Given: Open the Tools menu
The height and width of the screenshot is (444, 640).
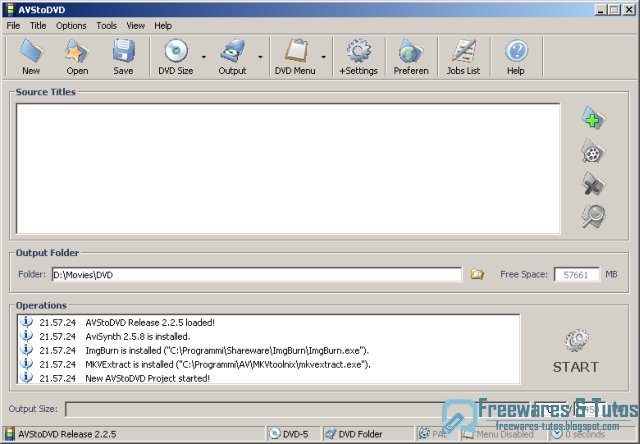Looking at the screenshot, I should (107, 26).
